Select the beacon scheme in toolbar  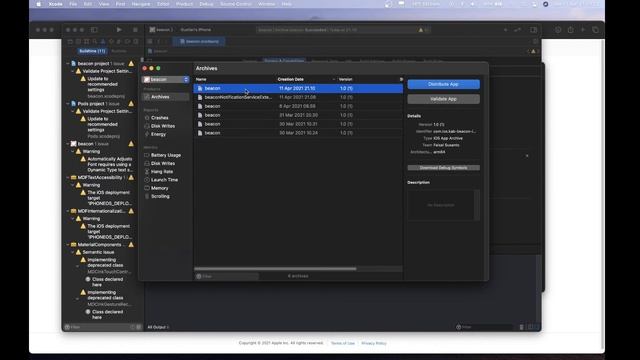(x=160, y=30)
